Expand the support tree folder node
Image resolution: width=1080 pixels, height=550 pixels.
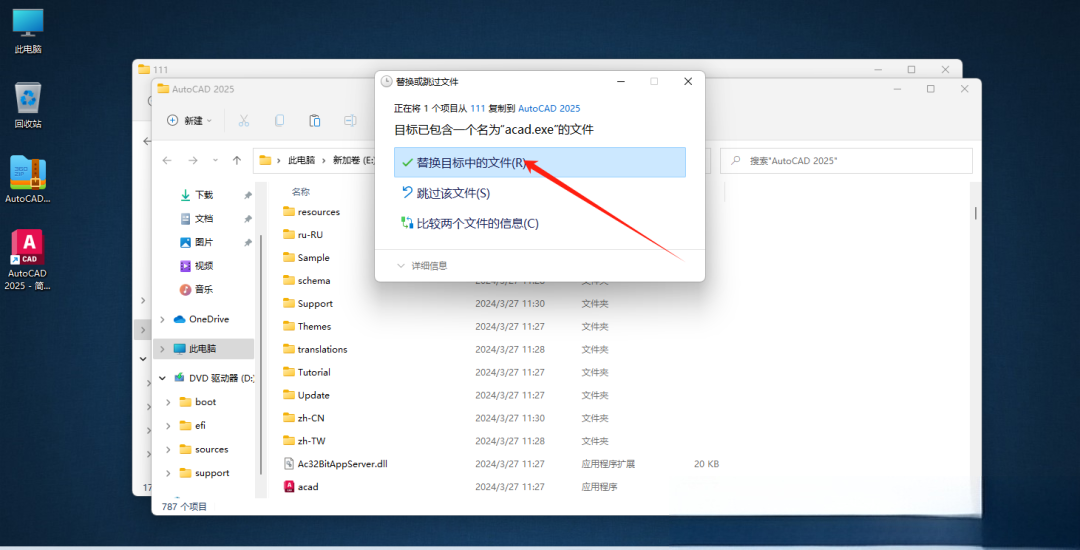(168, 473)
